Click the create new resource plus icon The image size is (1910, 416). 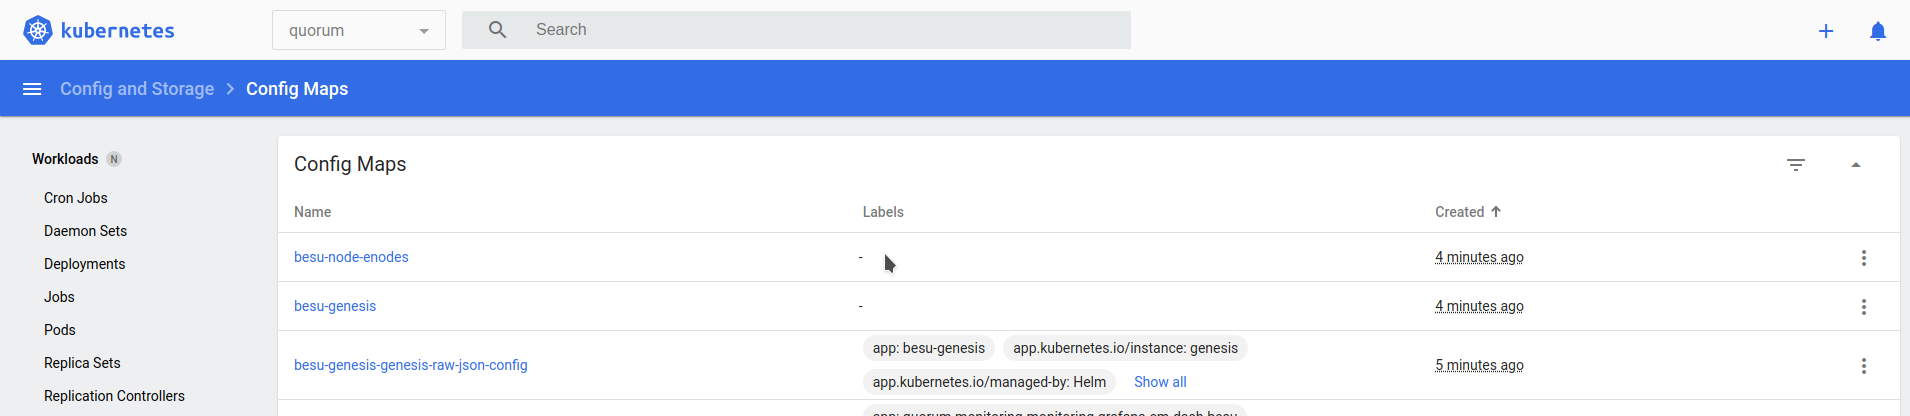click(x=1826, y=31)
